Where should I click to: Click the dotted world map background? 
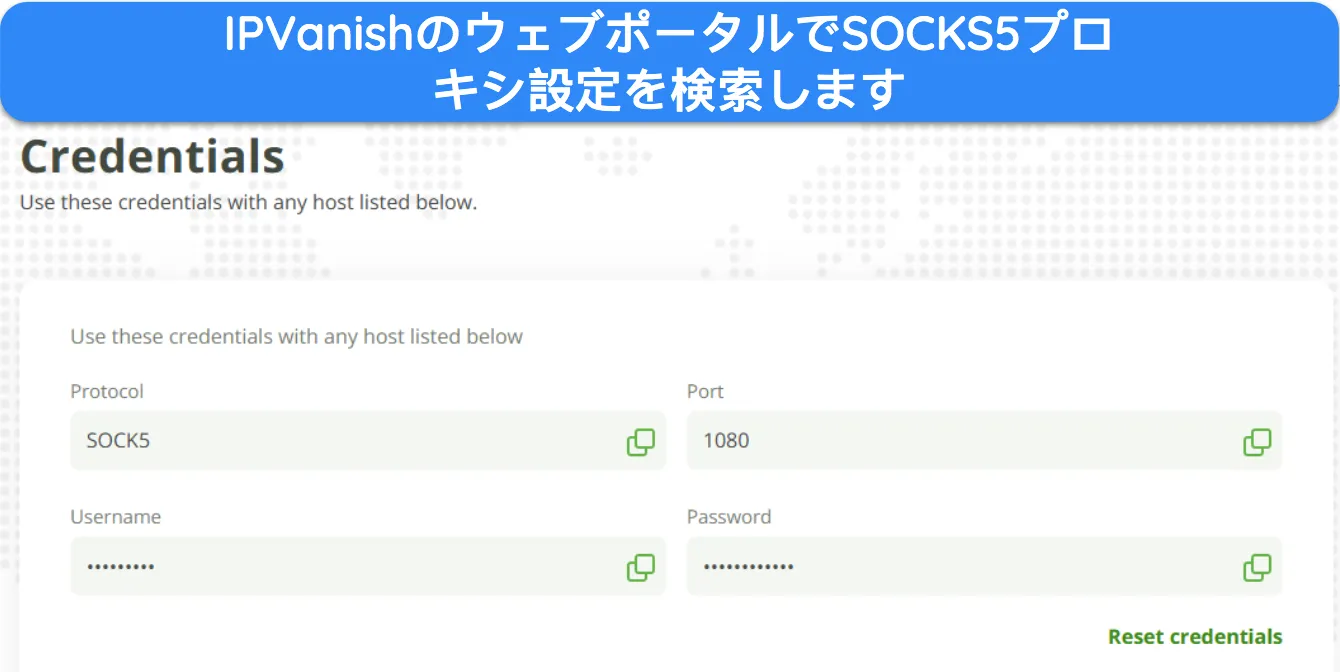click(x=900, y=200)
